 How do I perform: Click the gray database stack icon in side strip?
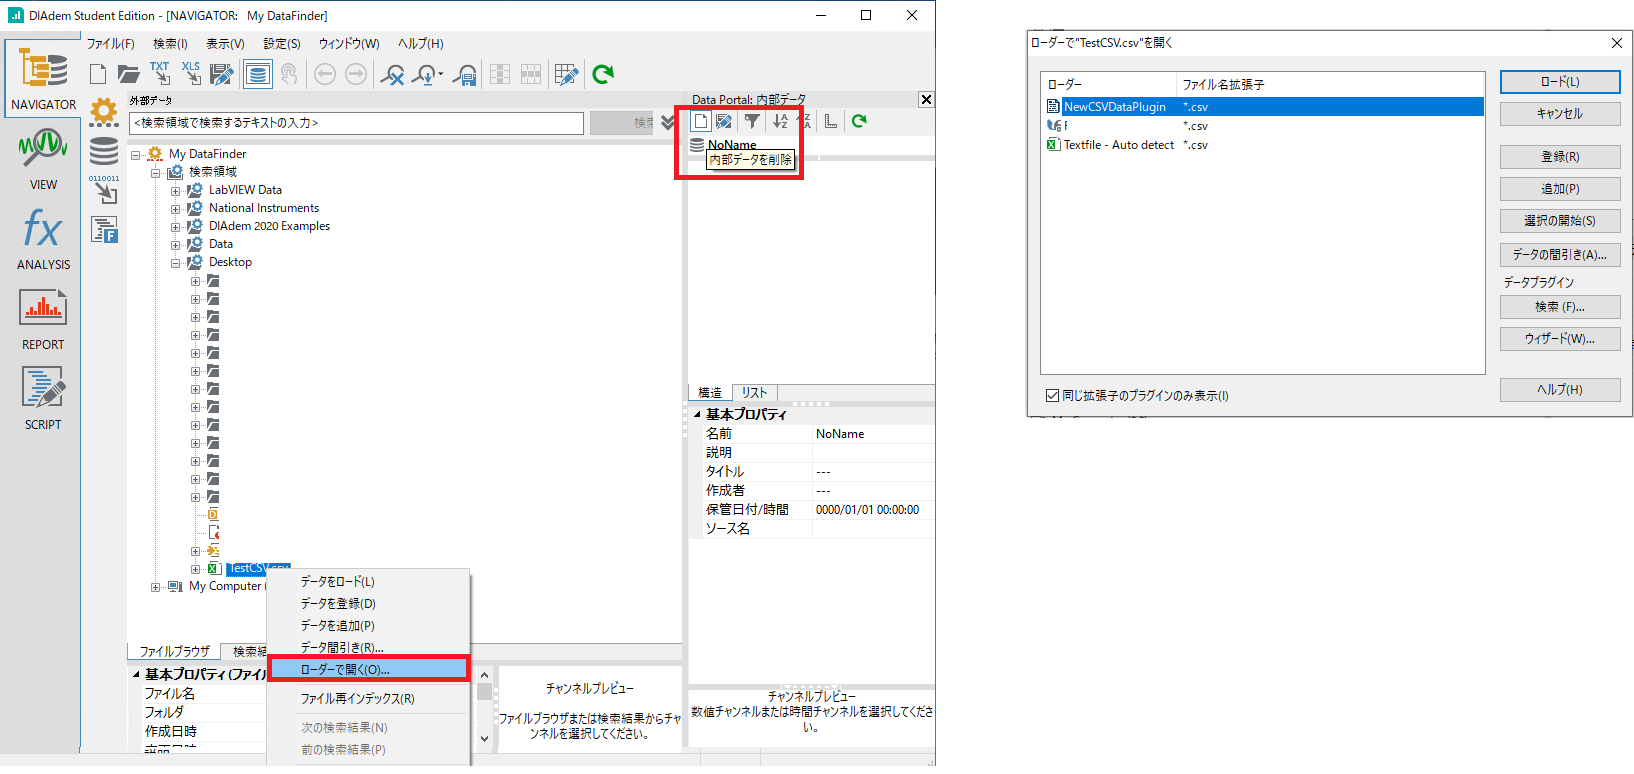pyautogui.click(x=104, y=151)
